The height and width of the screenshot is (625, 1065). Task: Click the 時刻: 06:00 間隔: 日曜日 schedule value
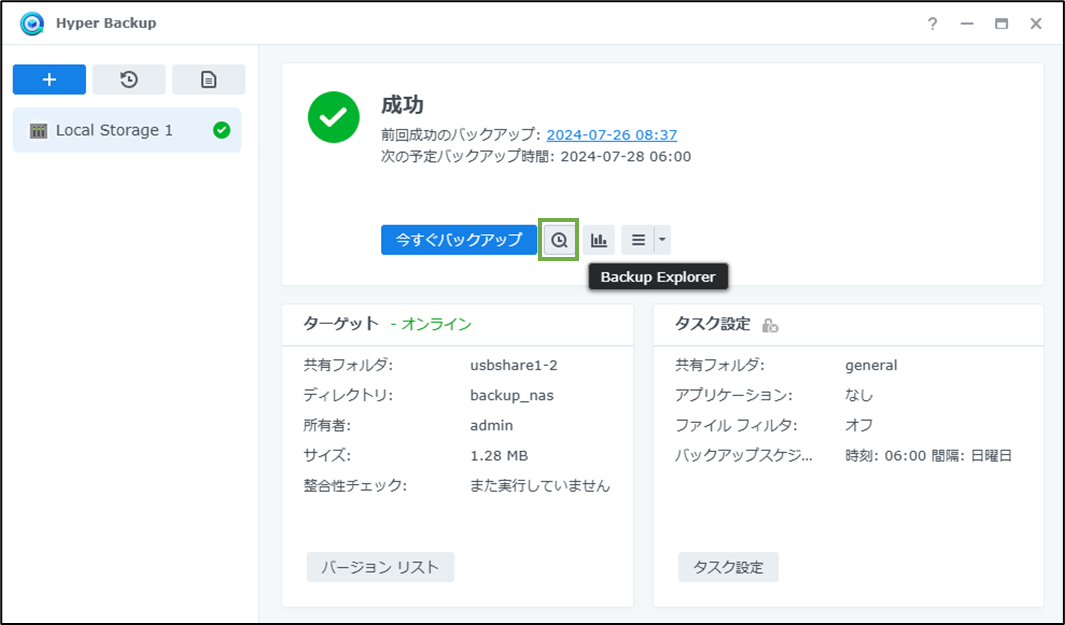[928, 456]
